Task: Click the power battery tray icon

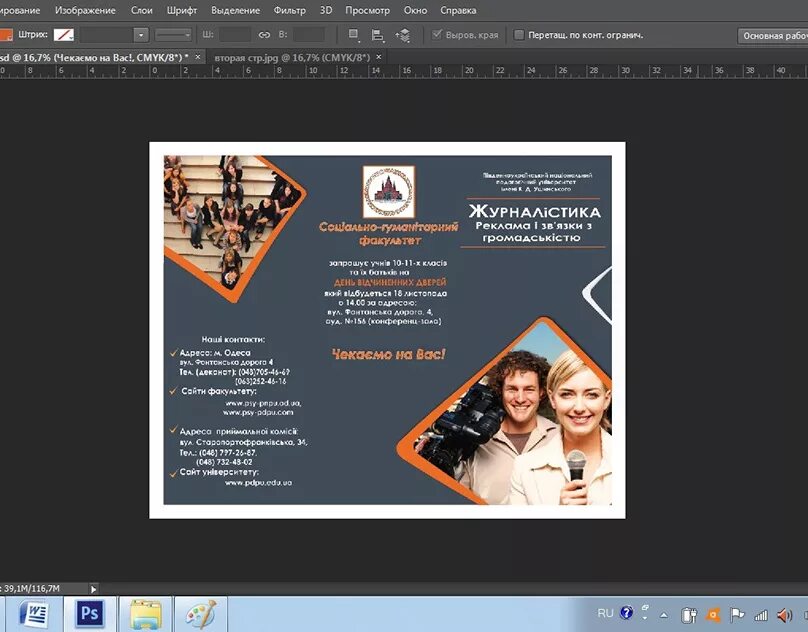Action: click(x=689, y=614)
